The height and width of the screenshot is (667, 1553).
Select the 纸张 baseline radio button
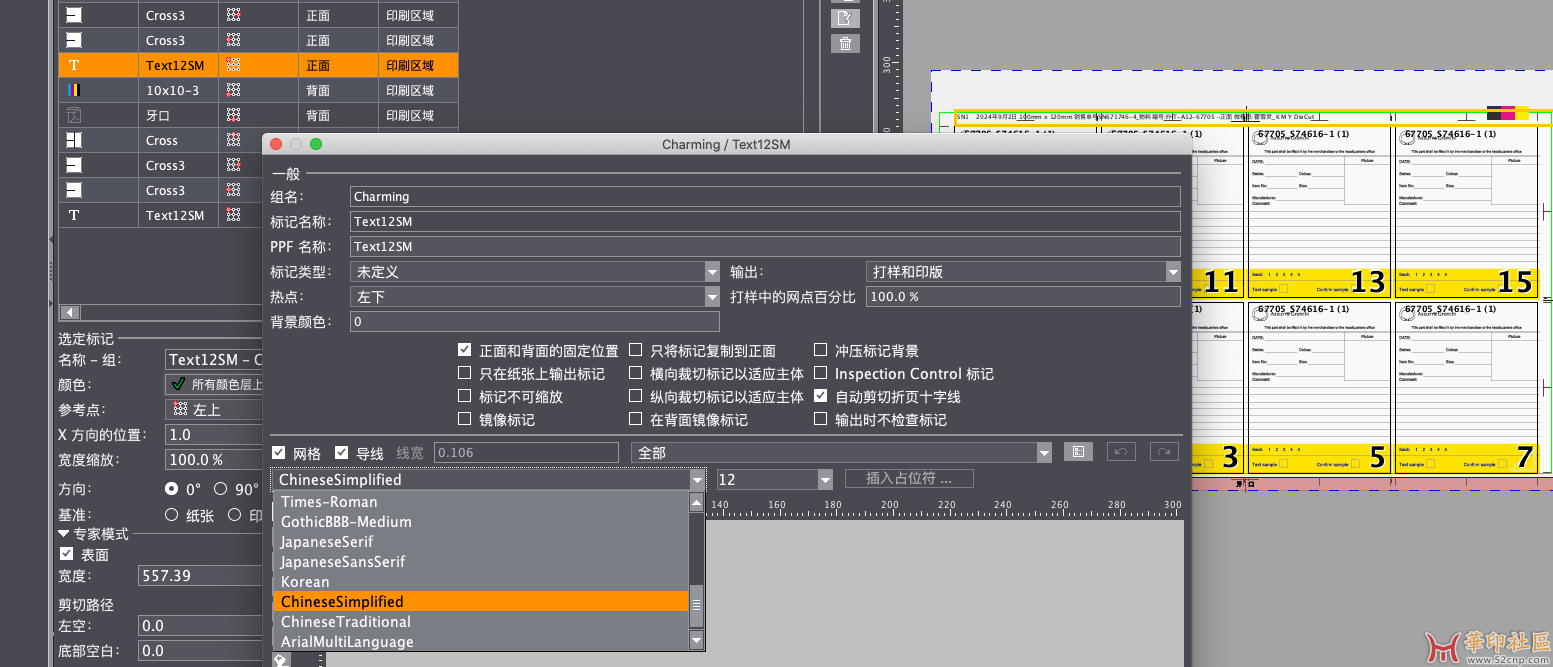(172, 515)
